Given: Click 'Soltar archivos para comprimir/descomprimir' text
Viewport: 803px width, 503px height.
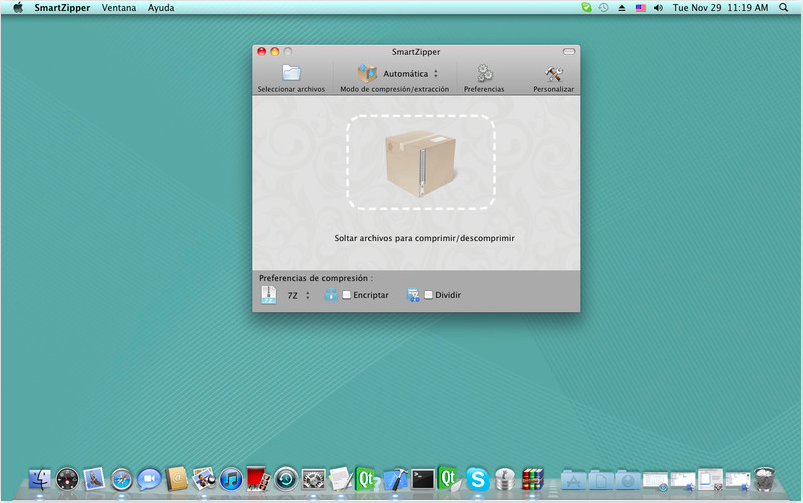Looking at the screenshot, I should [425, 238].
